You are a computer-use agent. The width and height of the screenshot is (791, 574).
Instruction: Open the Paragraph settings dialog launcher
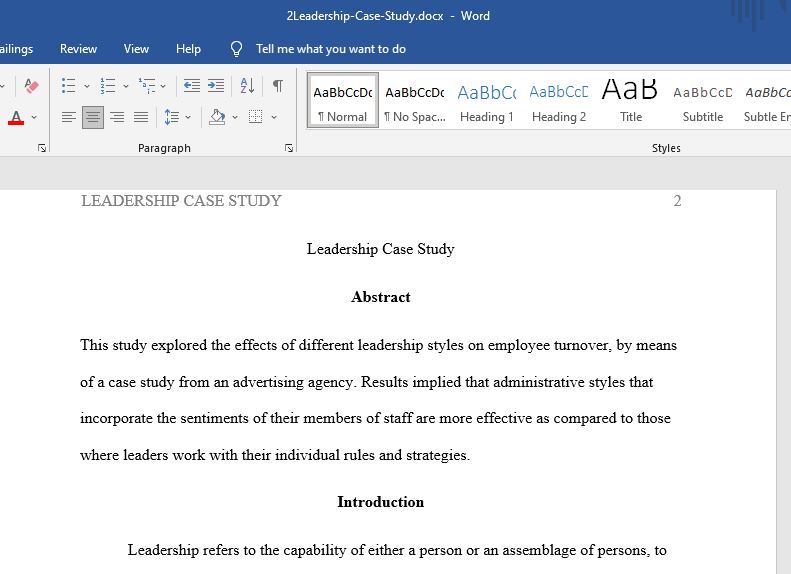click(x=289, y=148)
